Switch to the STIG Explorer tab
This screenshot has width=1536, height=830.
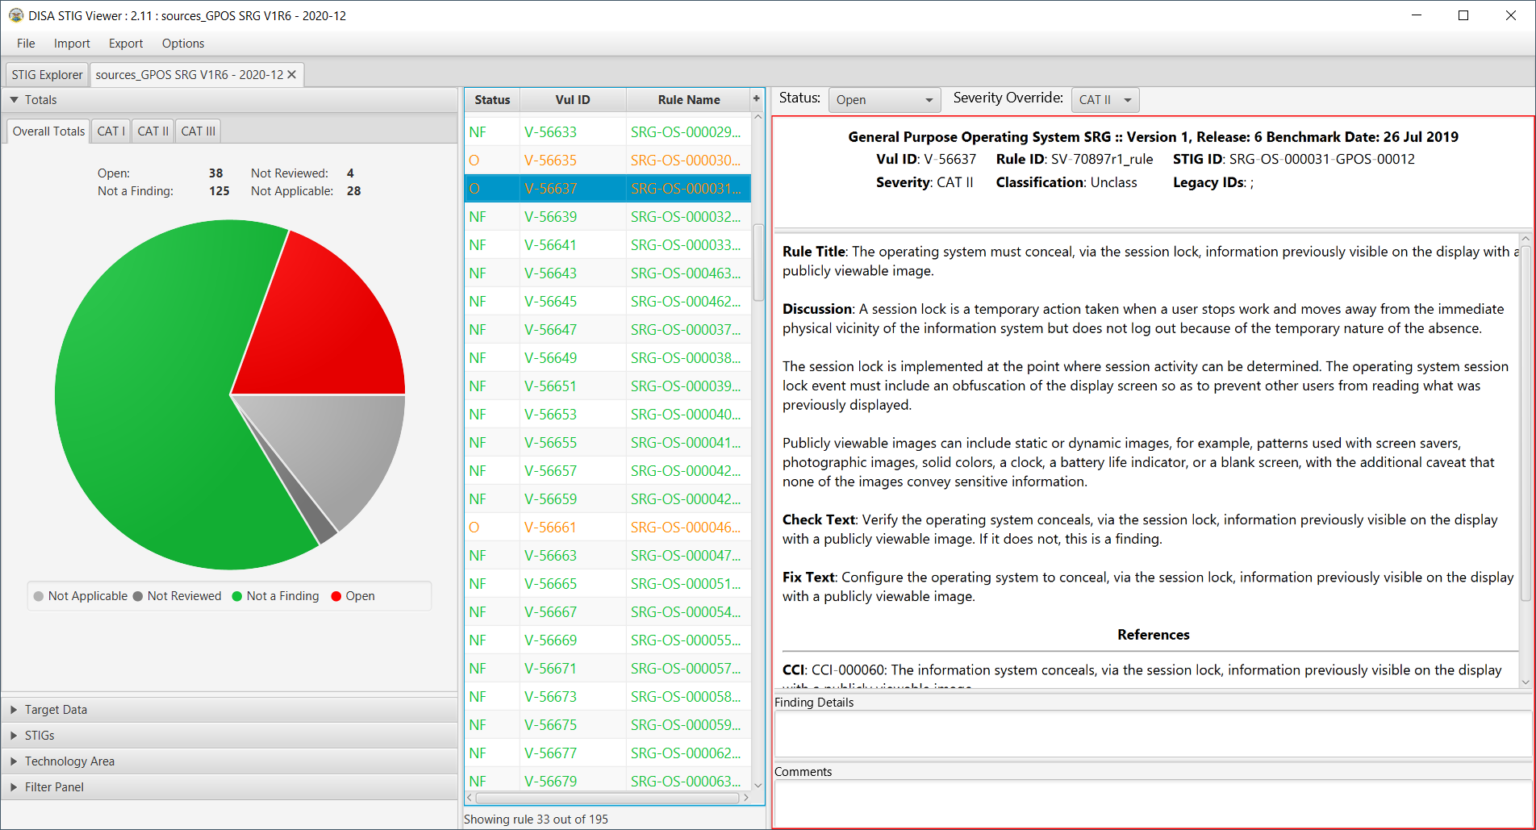(46, 74)
